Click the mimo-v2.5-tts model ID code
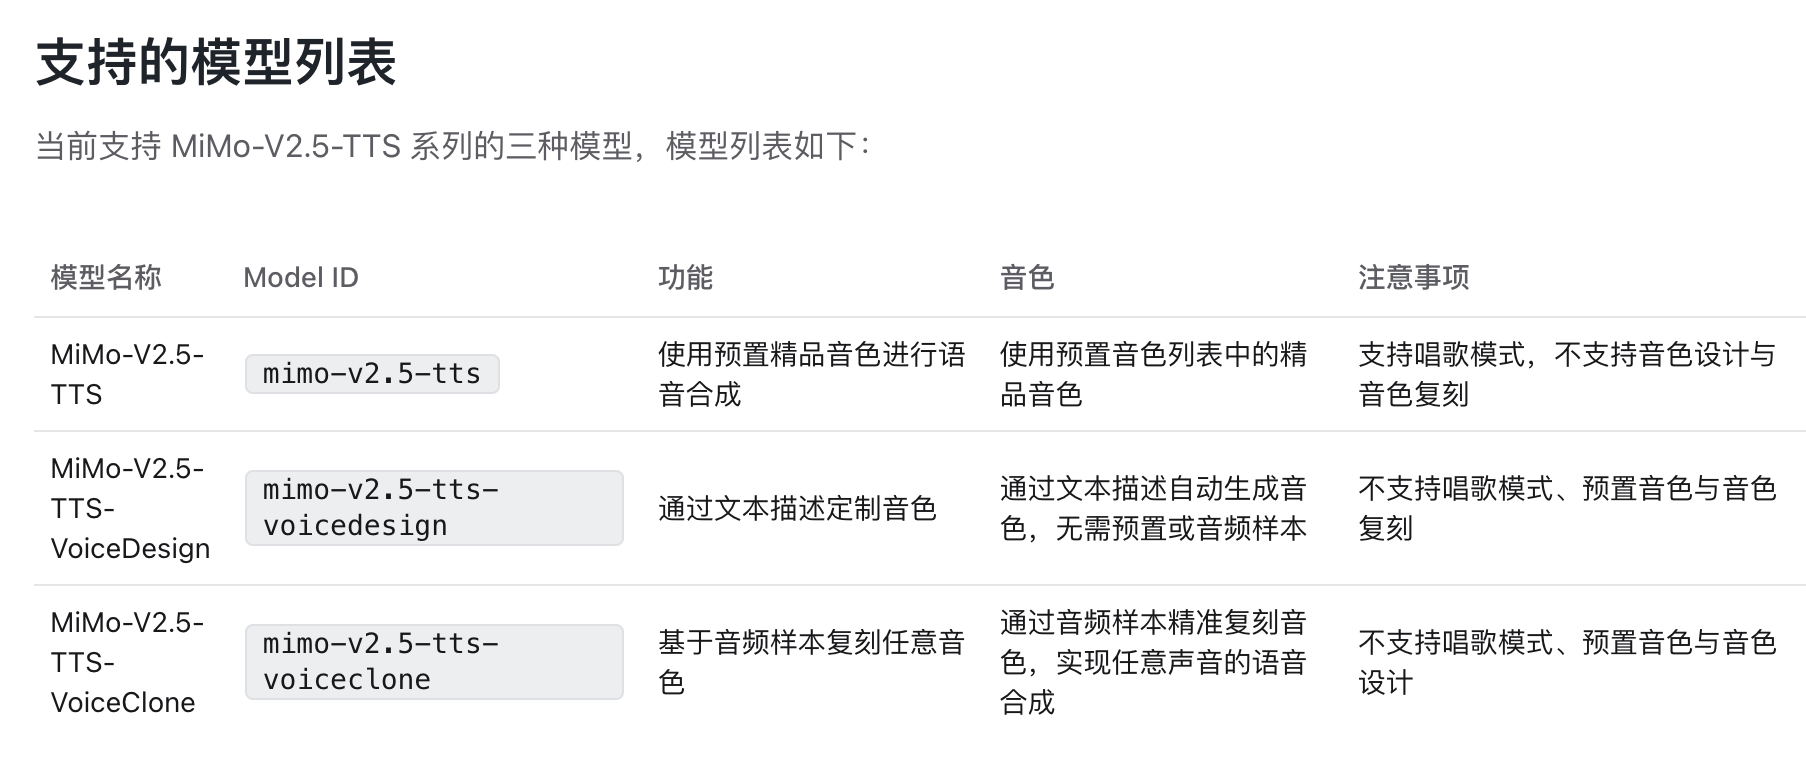The image size is (1806, 774). click(372, 374)
